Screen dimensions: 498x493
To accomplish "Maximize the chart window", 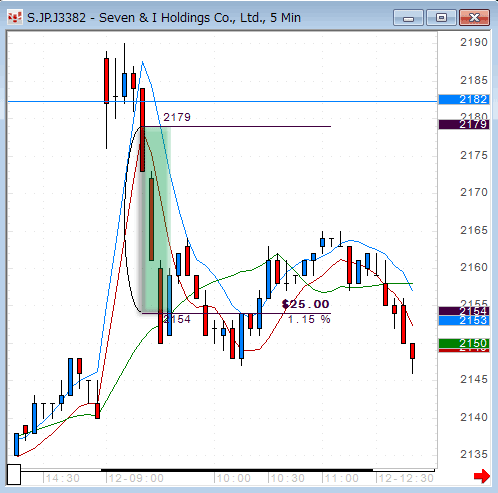I will tap(441, 18).
